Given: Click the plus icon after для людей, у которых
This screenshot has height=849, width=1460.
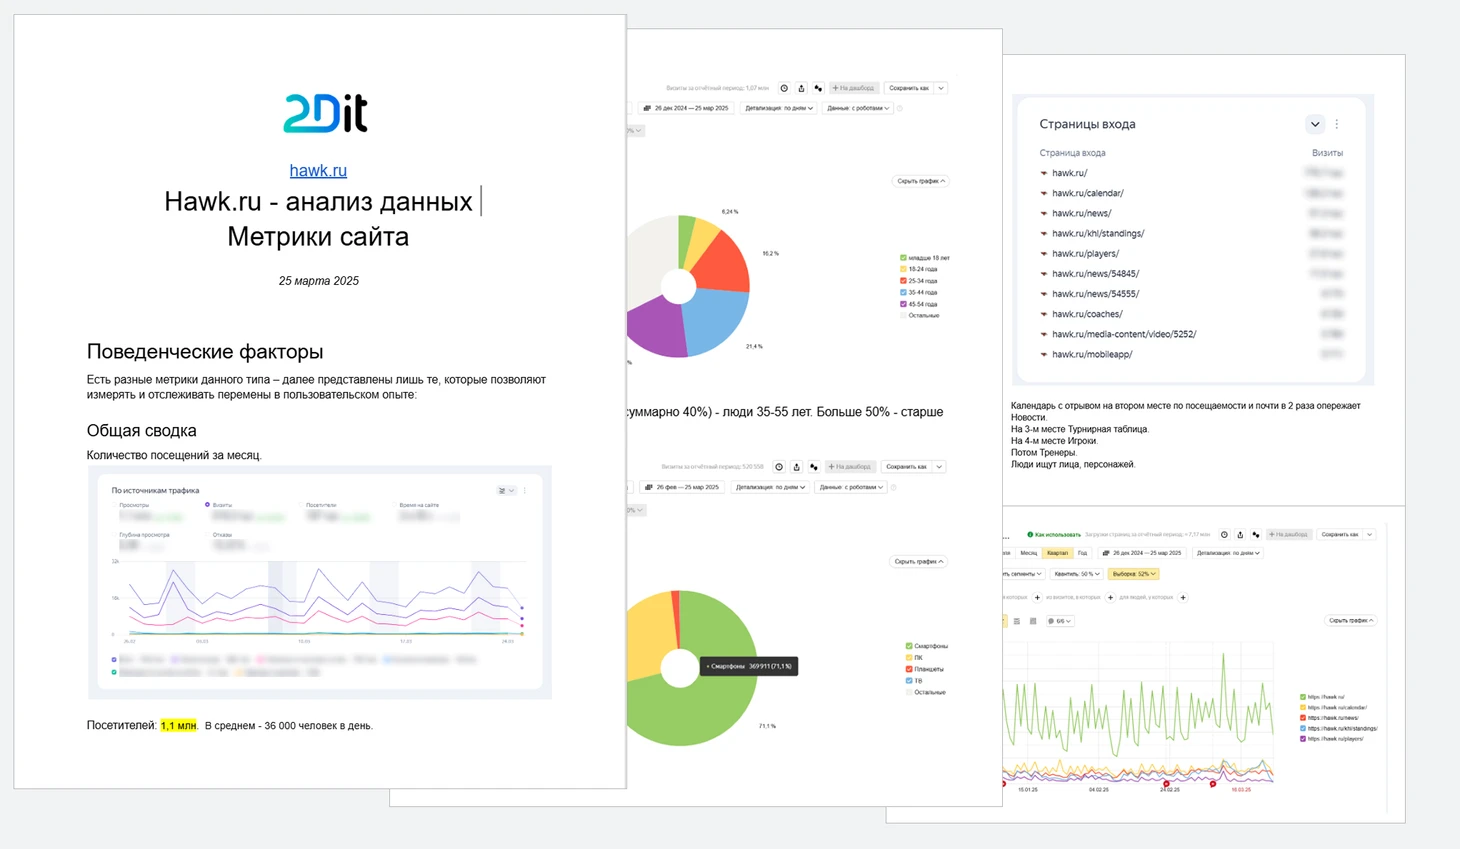Looking at the screenshot, I should tap(1183, 597).
